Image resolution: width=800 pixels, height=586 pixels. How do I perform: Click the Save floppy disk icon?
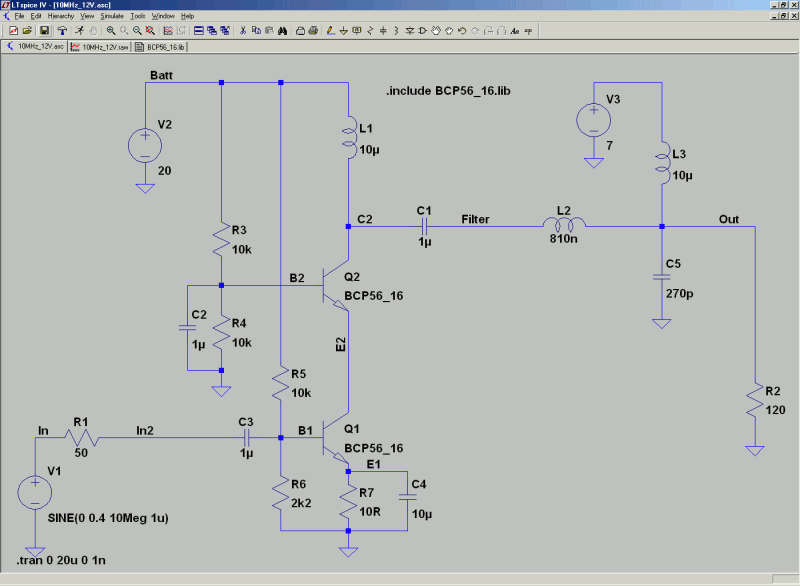(x=44, y=31)
